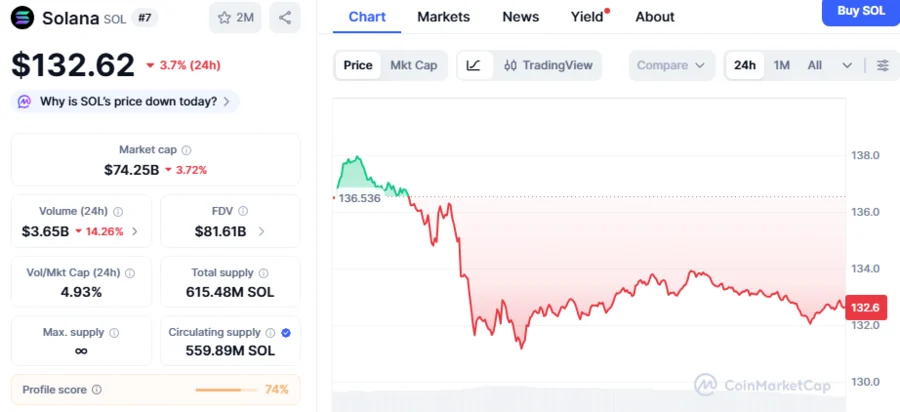Select the 24h time range
The width and height of the screenshot is (900, 412).
[x=745, y=65]
